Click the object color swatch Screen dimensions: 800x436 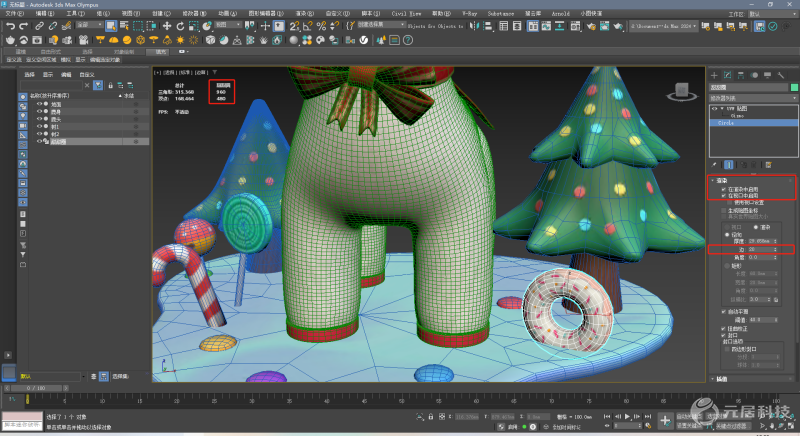pyautogui.click(x=794, y=88)
